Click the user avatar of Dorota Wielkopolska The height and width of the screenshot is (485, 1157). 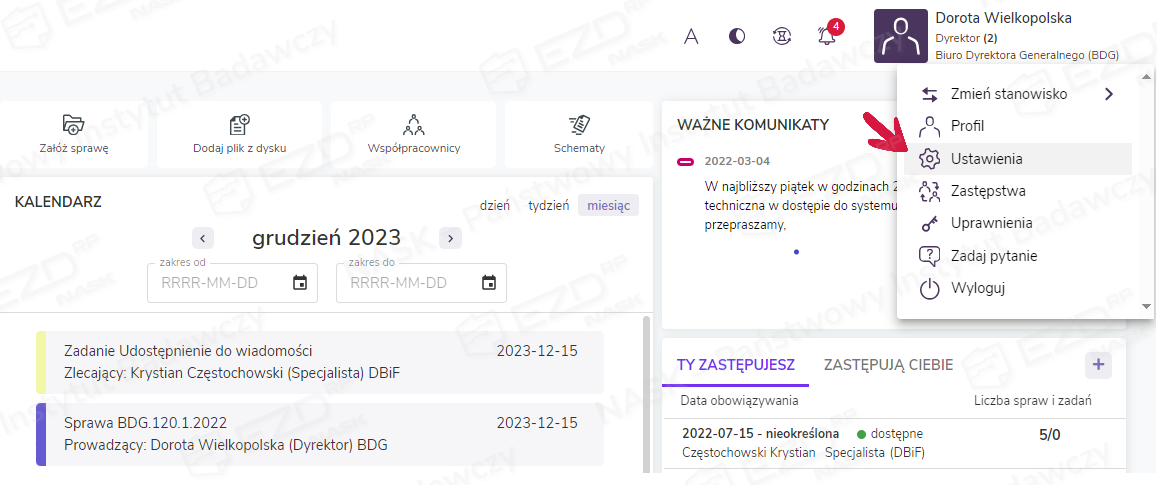point(900,36)
